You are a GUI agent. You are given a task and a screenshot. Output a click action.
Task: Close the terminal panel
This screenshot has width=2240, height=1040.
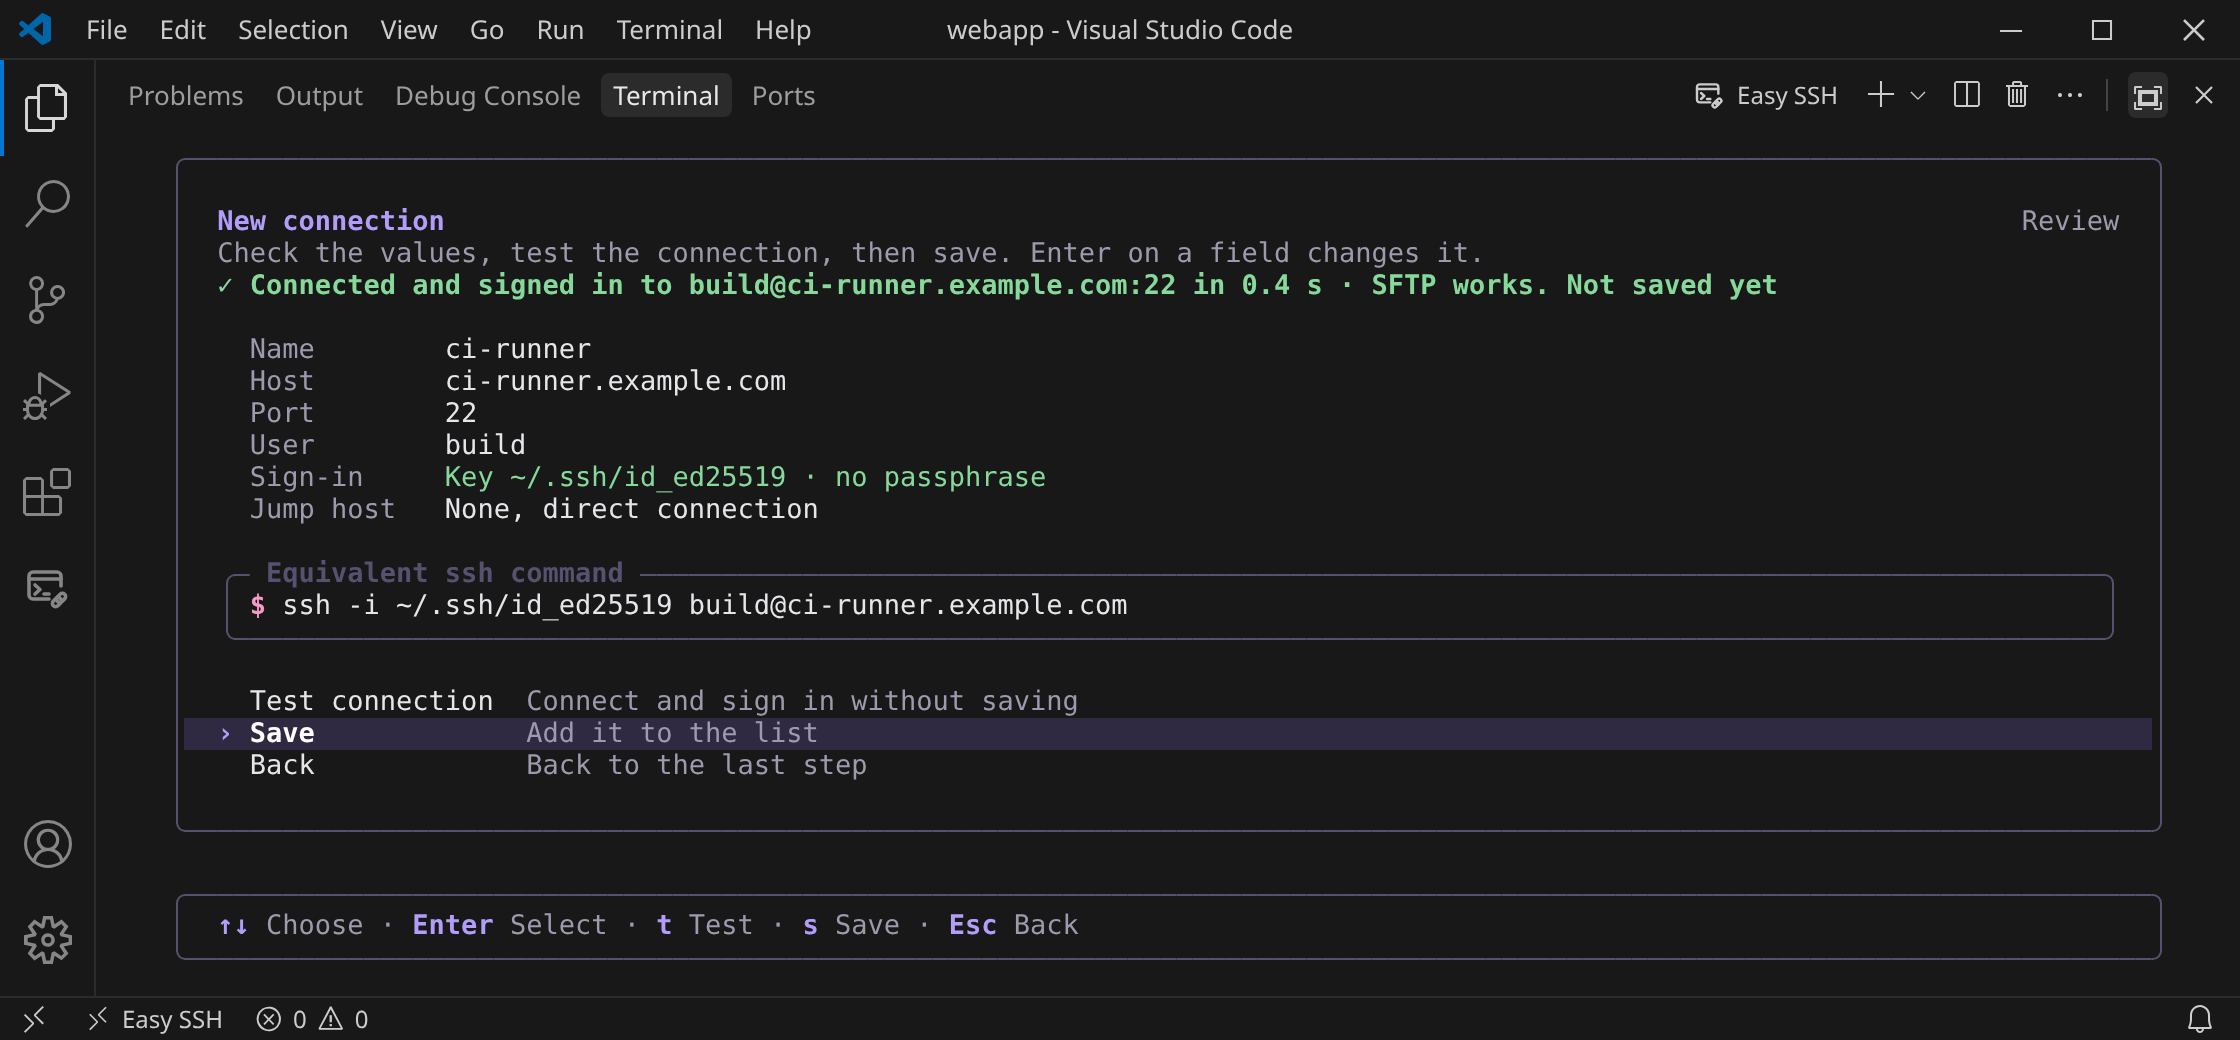click(x=2204, y=95)
